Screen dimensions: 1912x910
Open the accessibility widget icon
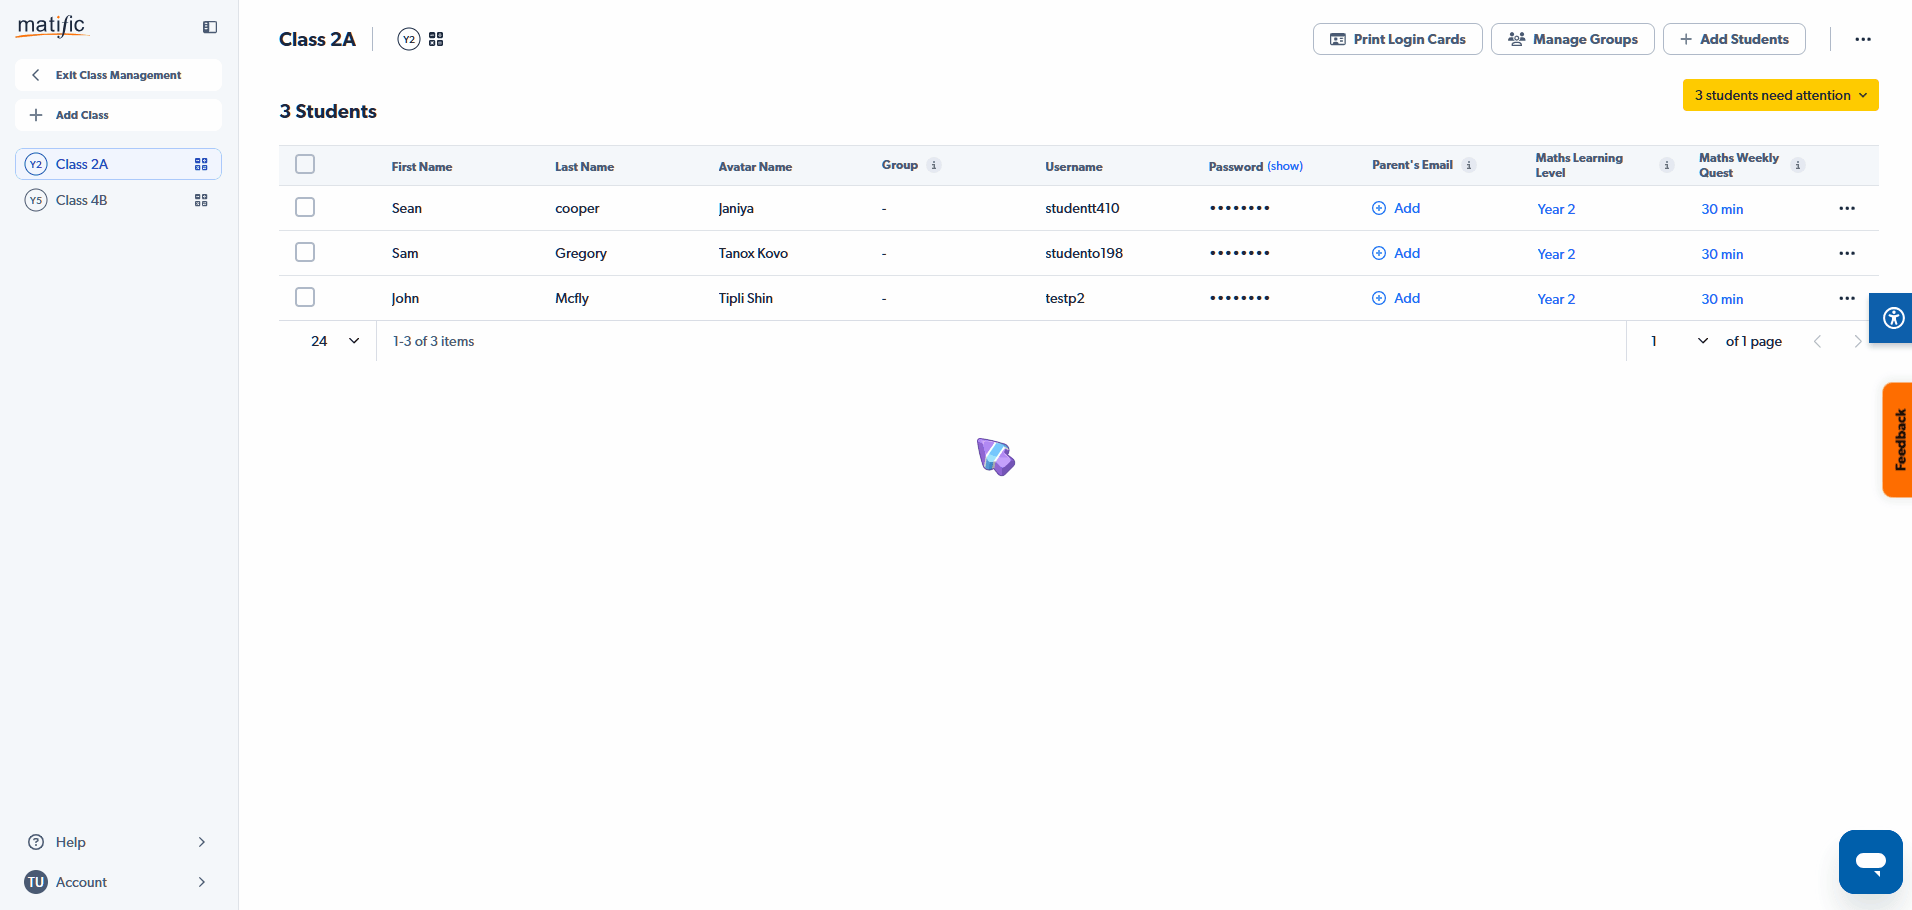[1892, 318]
